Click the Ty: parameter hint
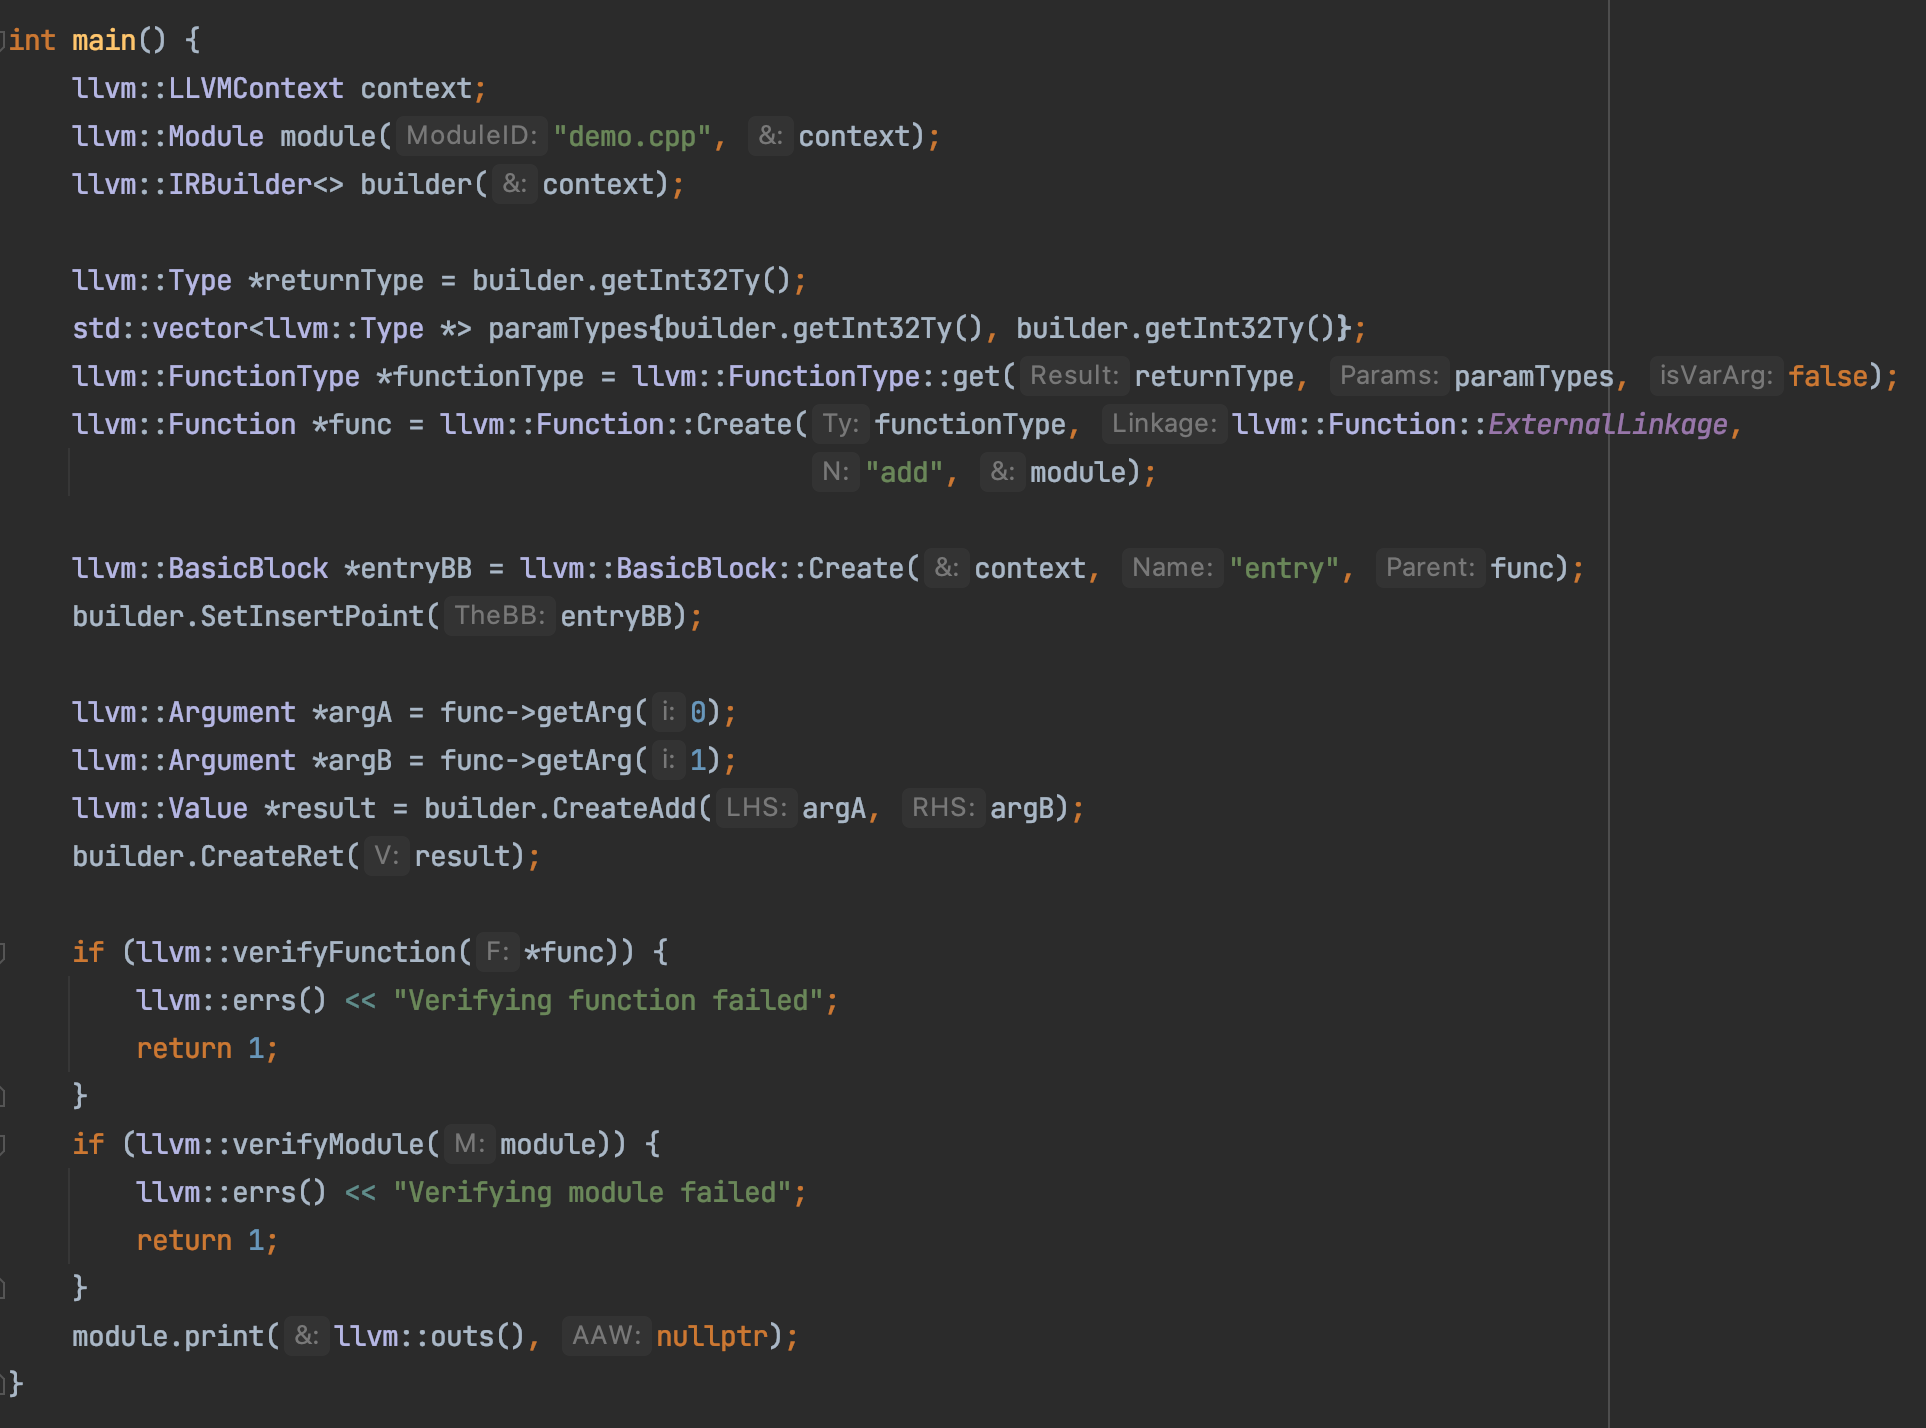This screenshot has width=1926, height=1428. click(840, 423)
